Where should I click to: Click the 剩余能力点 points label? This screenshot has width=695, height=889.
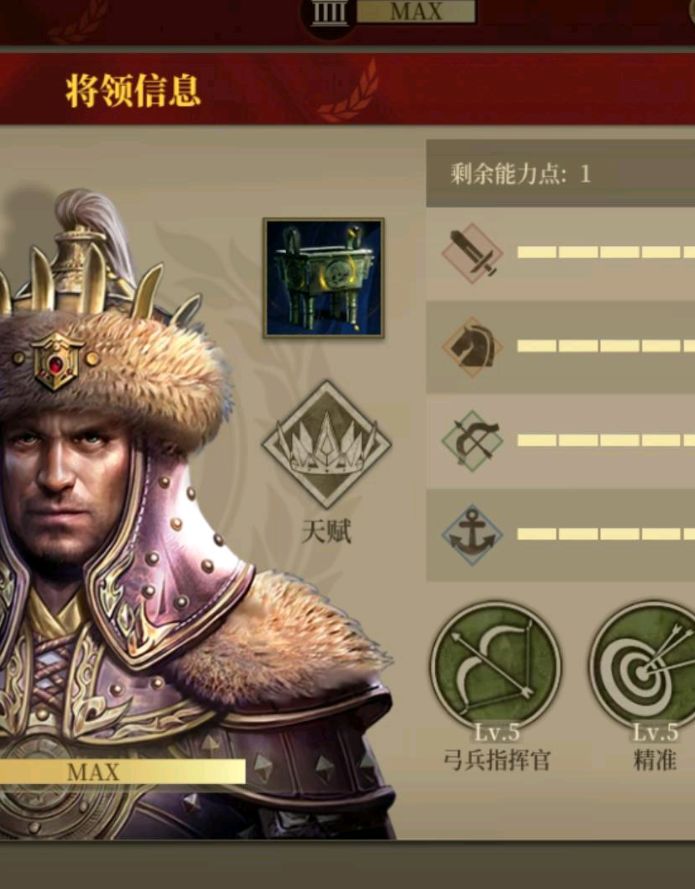[520, 173]
